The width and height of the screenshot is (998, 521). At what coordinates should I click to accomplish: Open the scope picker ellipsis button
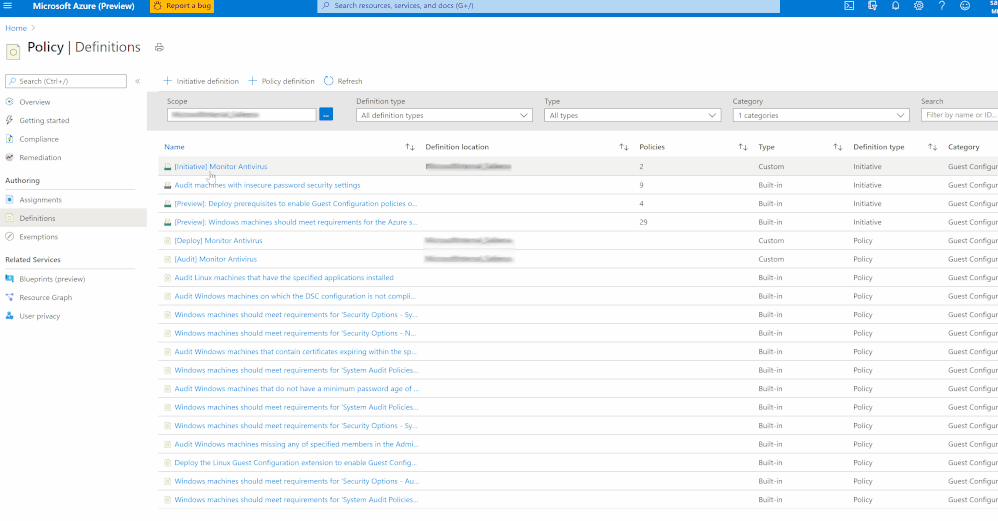pos(326,115)
